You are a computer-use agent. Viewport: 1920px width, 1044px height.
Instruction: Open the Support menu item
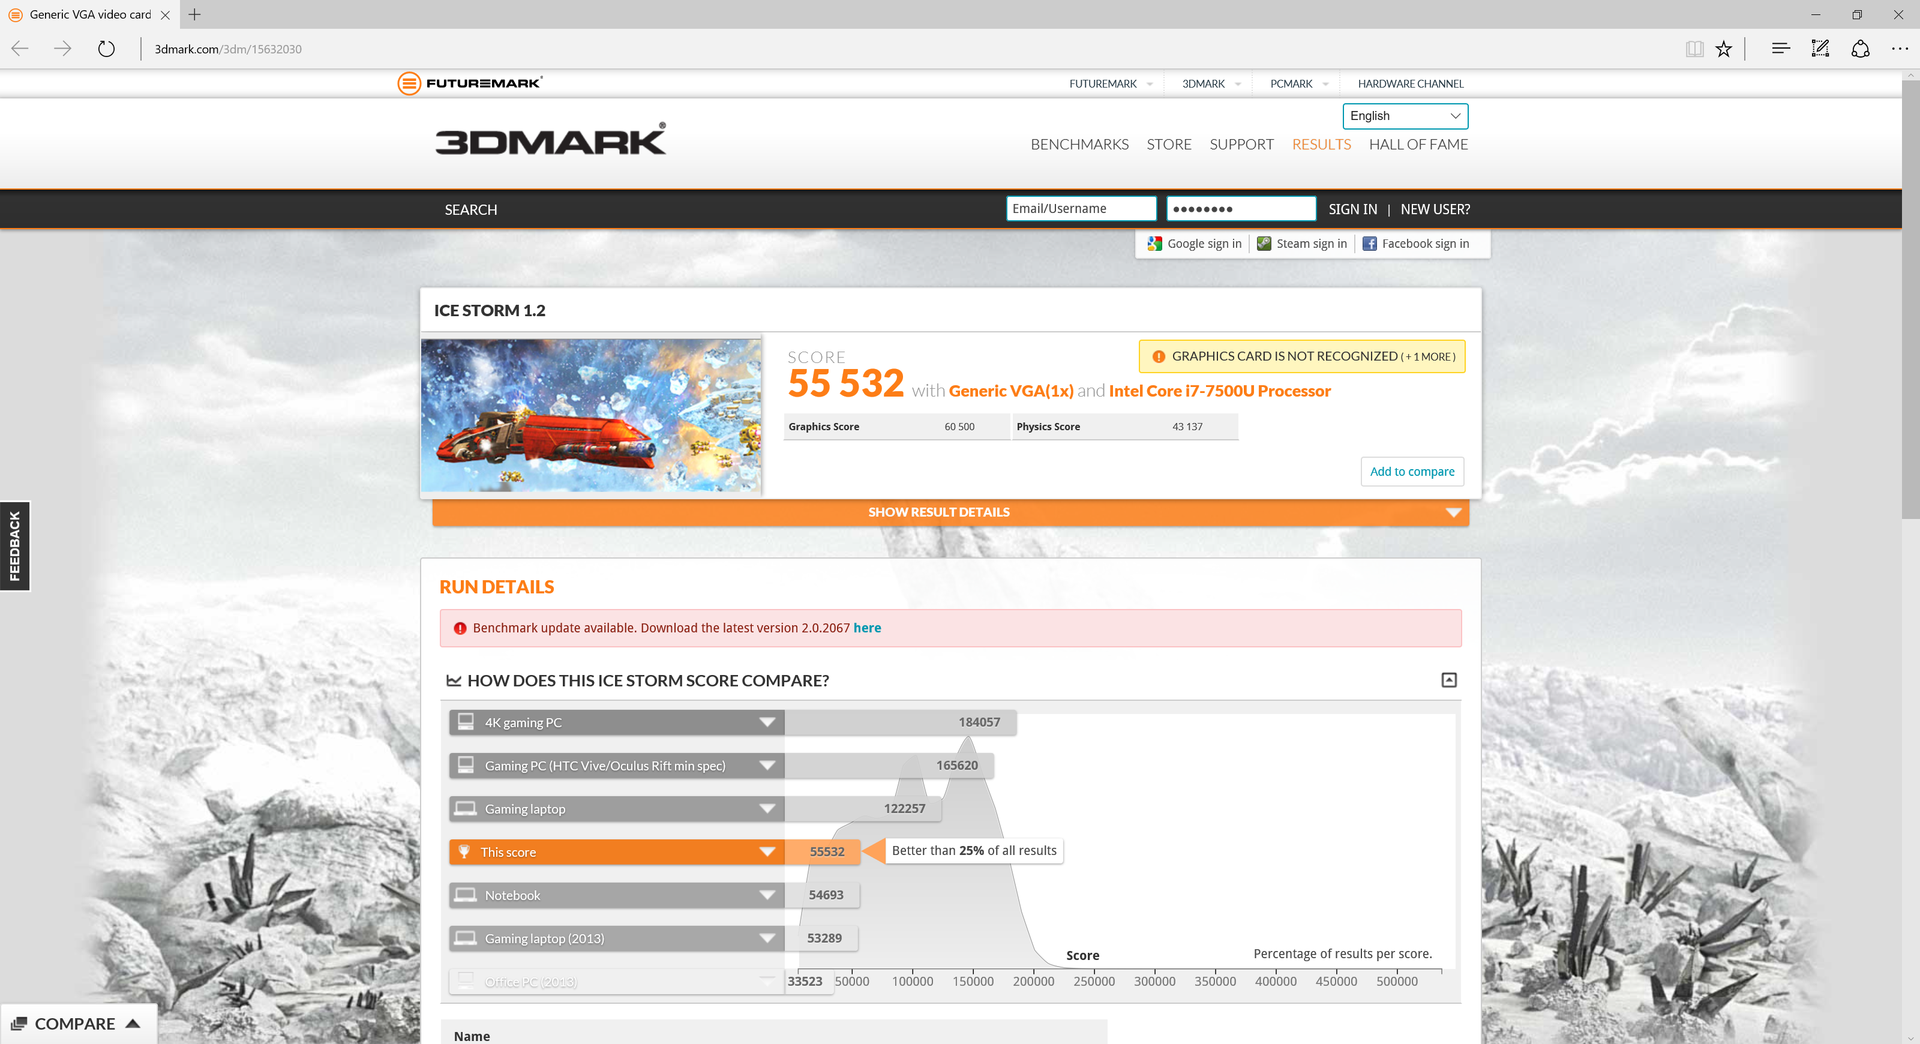point(1241,144)
